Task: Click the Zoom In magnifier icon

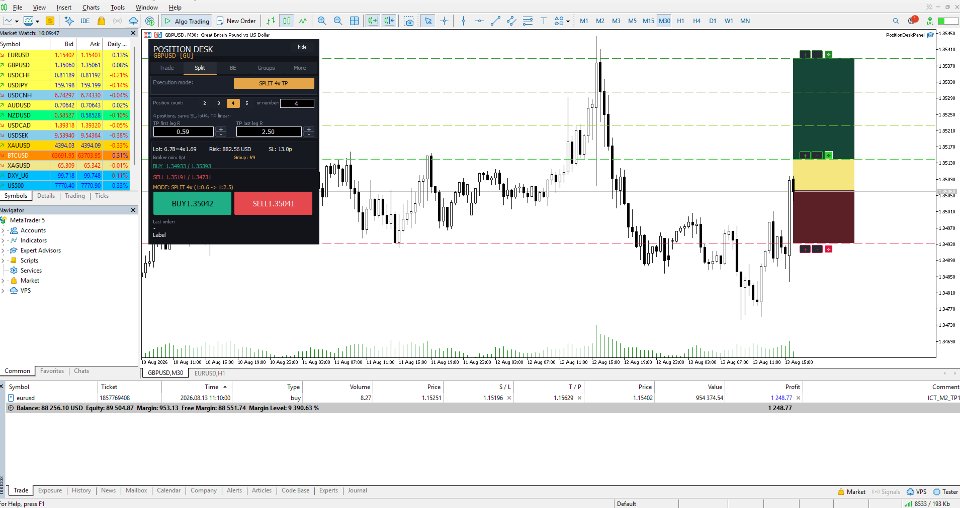Action: 321,21
